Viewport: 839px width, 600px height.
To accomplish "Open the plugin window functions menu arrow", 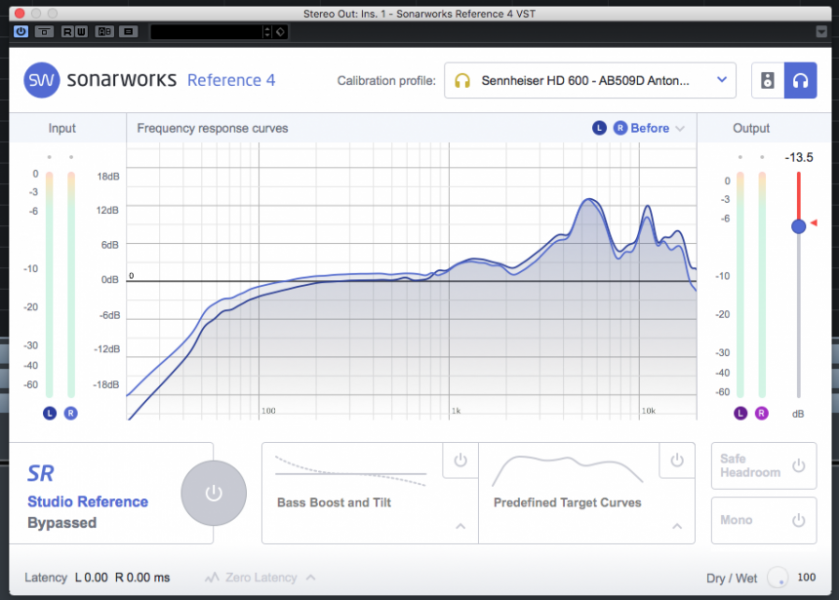I will point(822,32).
